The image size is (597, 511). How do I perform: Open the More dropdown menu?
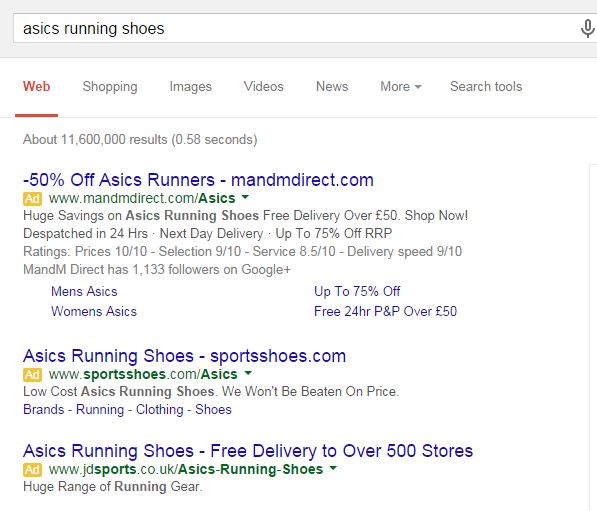click(x=401, y=86)
